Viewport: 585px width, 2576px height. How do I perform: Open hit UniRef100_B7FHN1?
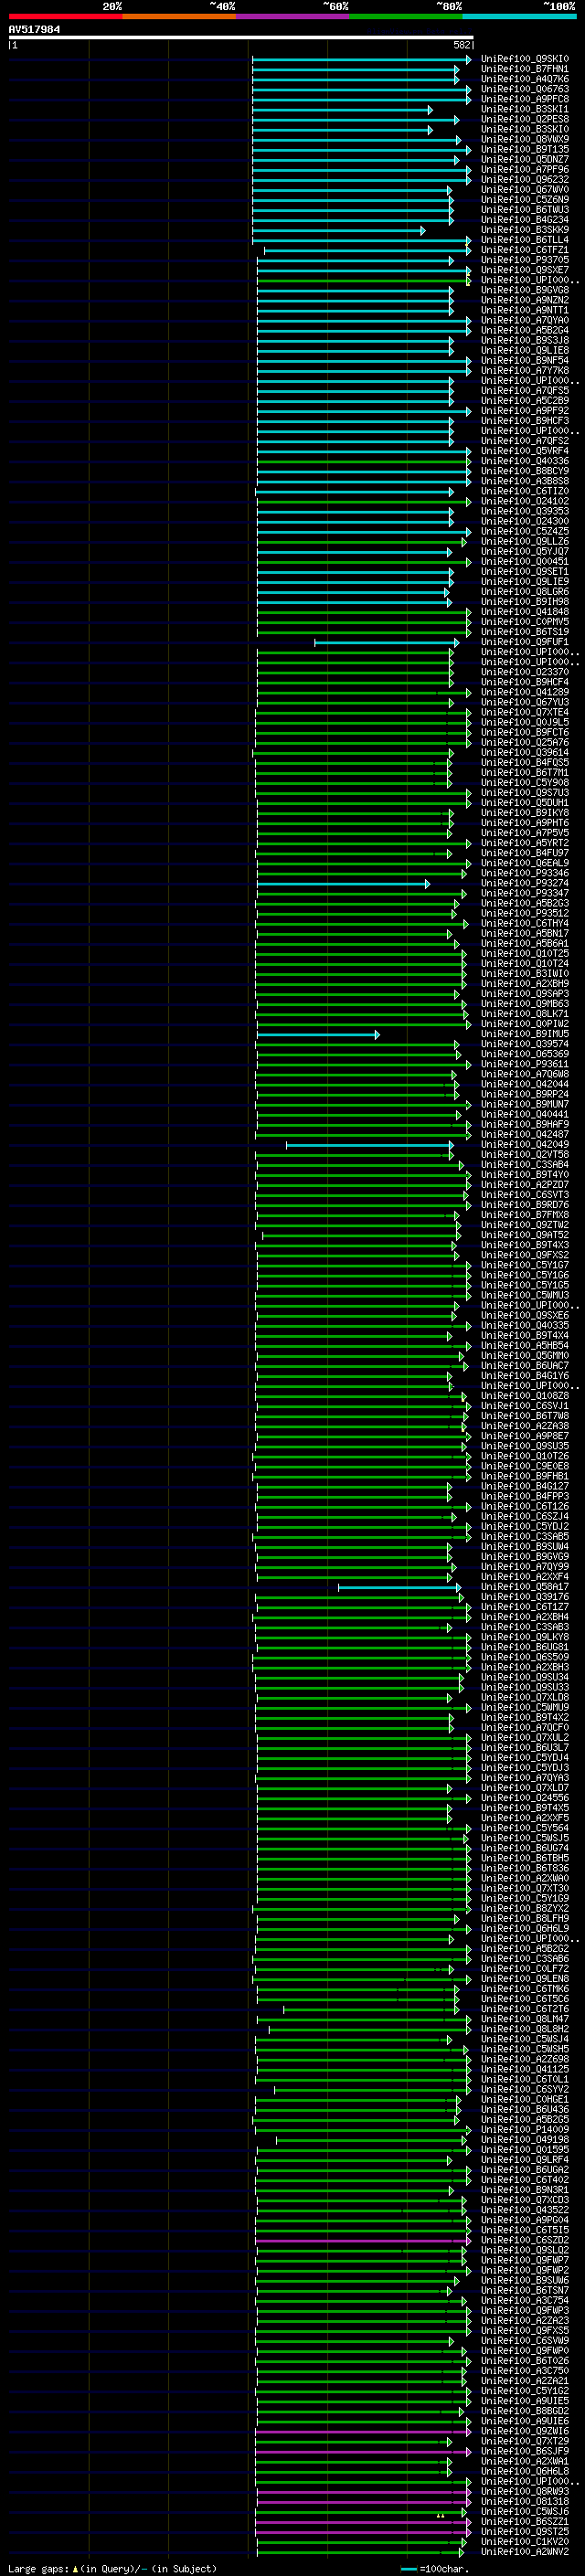[x=525, y=69]
